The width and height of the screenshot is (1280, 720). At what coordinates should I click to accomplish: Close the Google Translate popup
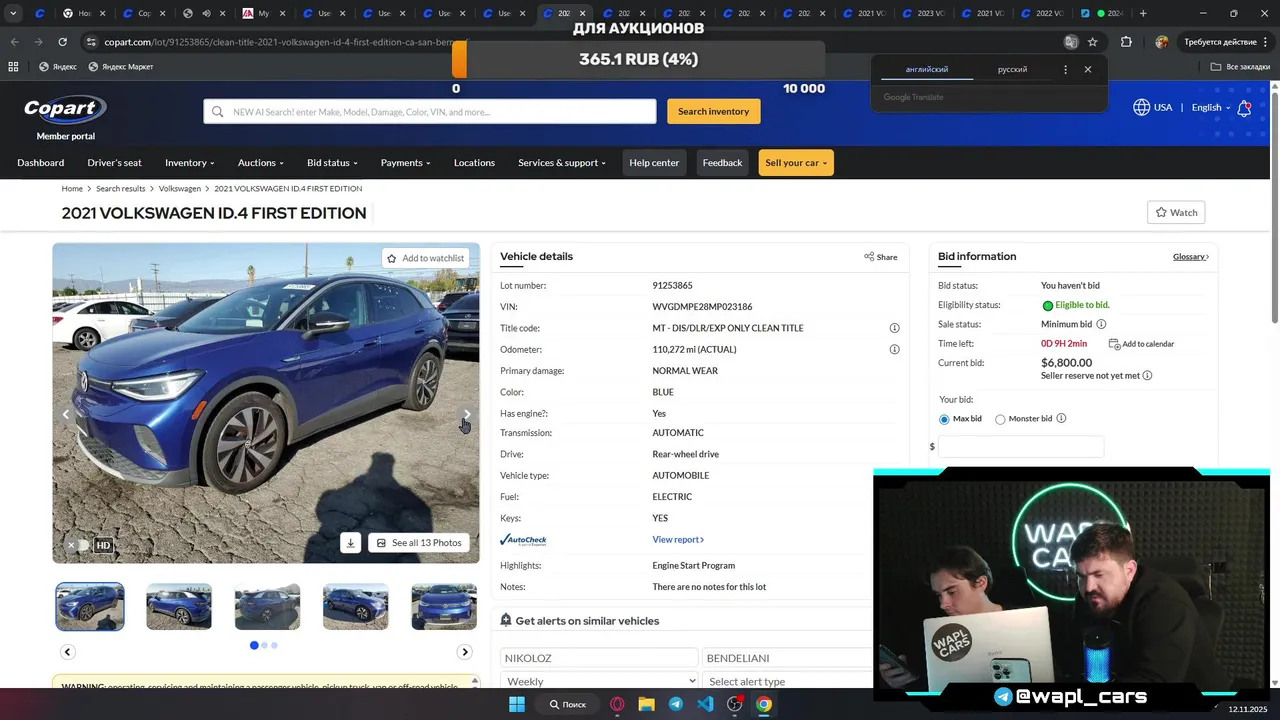(x=1088, y=70)
